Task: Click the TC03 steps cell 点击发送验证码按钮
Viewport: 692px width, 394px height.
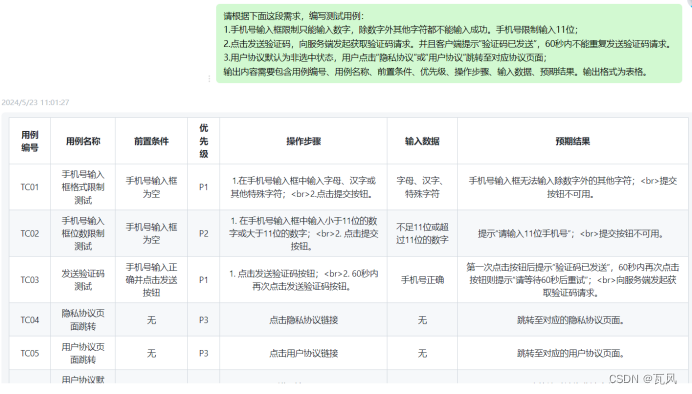Action: pyautogui.click(x=304, y=280)
